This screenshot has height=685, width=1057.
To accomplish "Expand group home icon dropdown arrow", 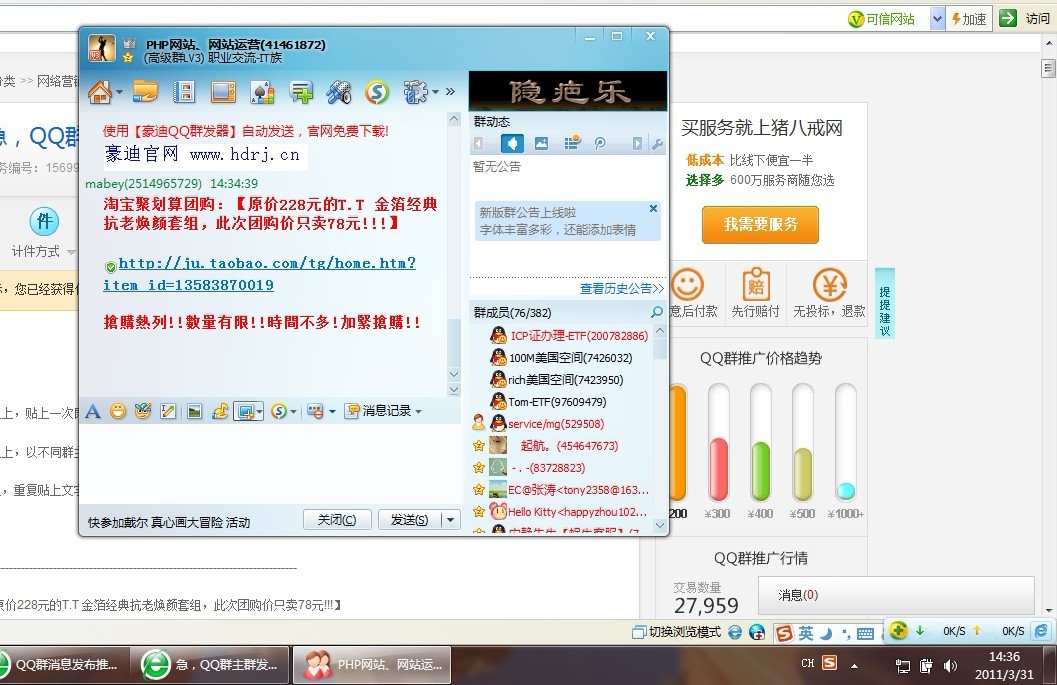I will (119, 92).
